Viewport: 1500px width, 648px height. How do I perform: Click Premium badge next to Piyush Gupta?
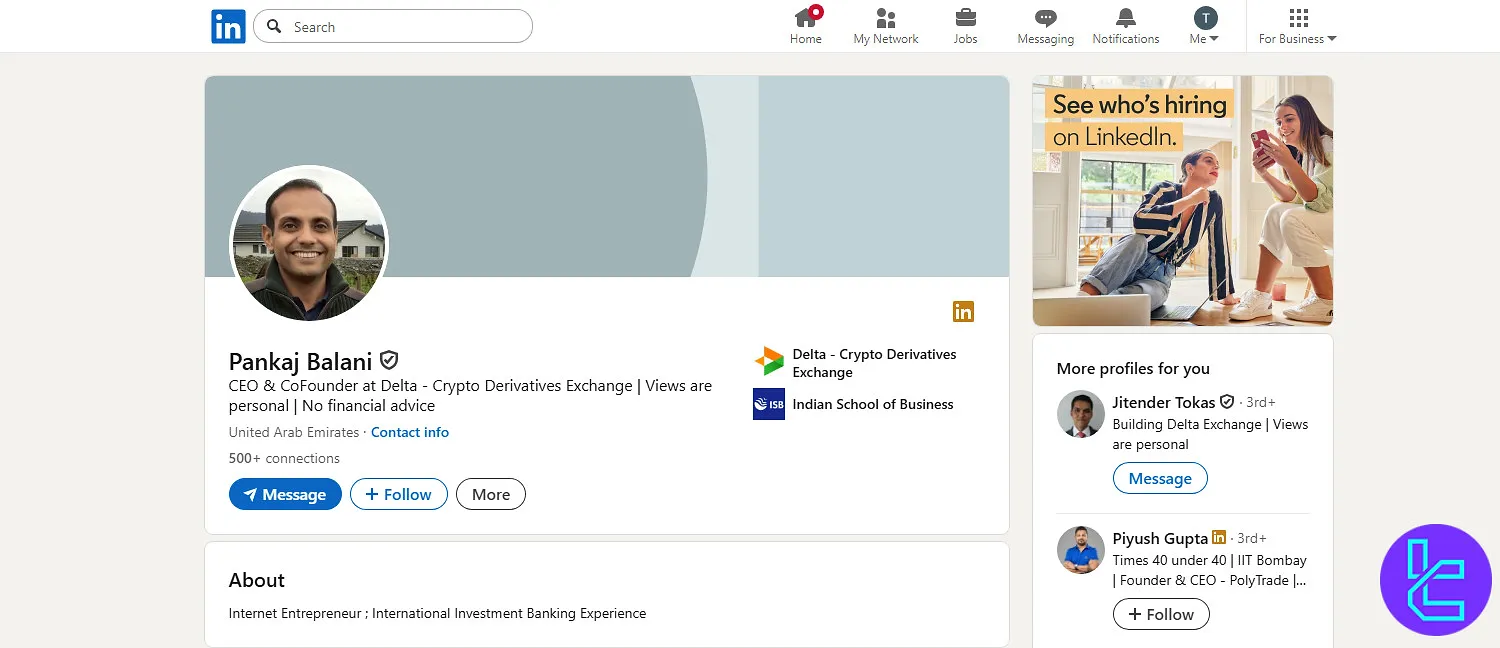(x=1219, y=538)
